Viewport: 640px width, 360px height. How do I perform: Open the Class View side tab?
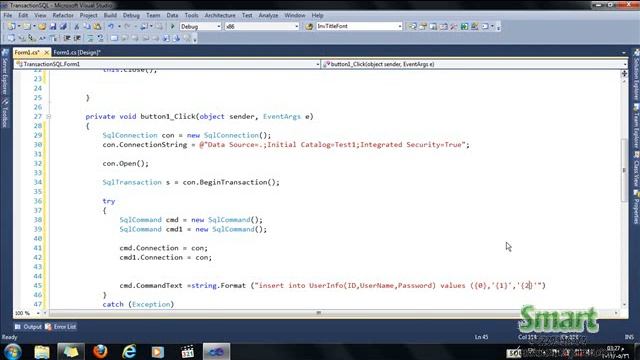[636, 169]
